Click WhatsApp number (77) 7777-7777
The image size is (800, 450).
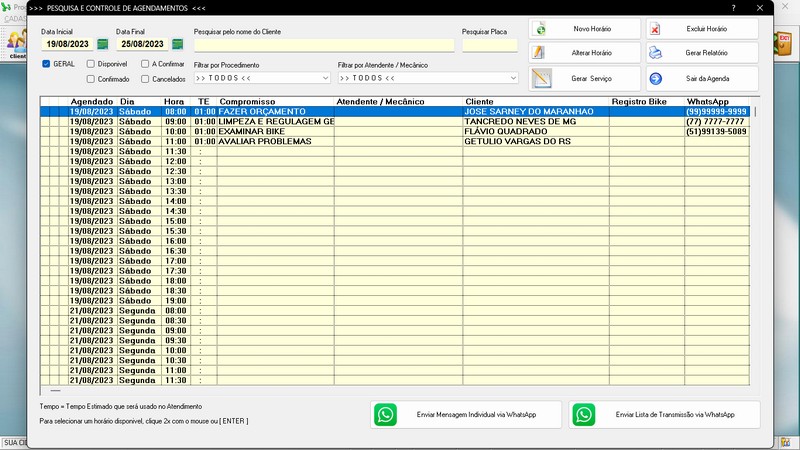715,121
